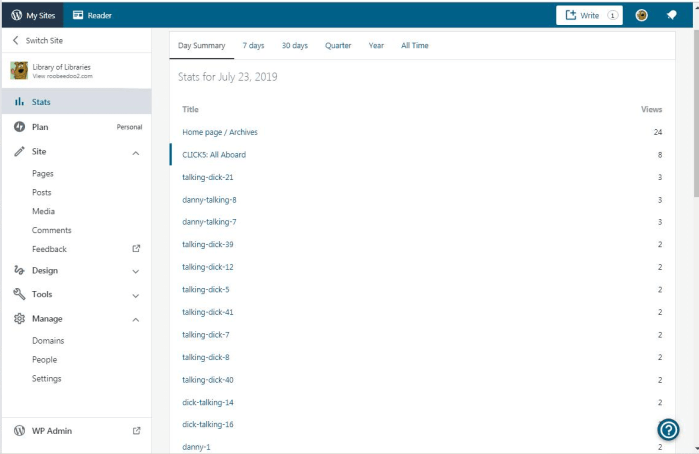Open Comments in sidebar
Viewport: 699px width, 454px height.
tap(51, 230)
